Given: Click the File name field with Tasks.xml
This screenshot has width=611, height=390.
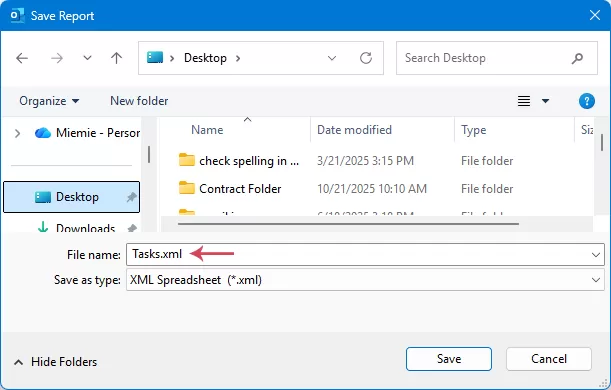Looking at the screenshot, I should (366, 254).
